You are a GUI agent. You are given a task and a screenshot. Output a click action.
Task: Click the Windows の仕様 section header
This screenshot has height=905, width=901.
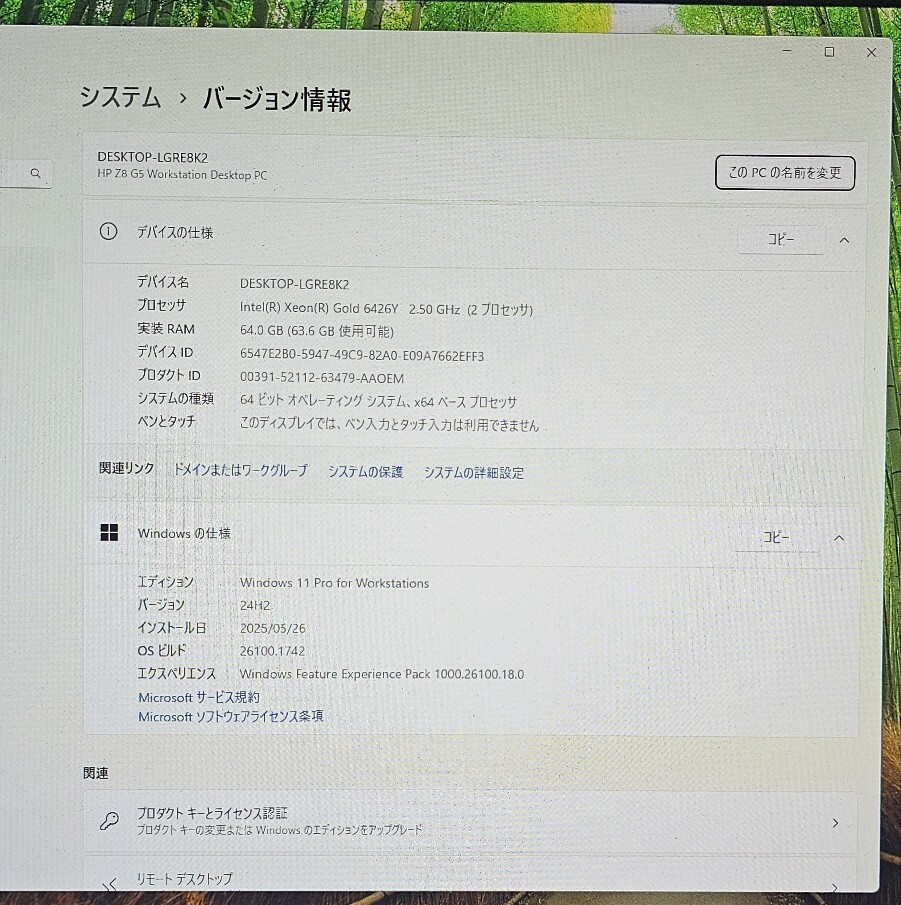184,533
